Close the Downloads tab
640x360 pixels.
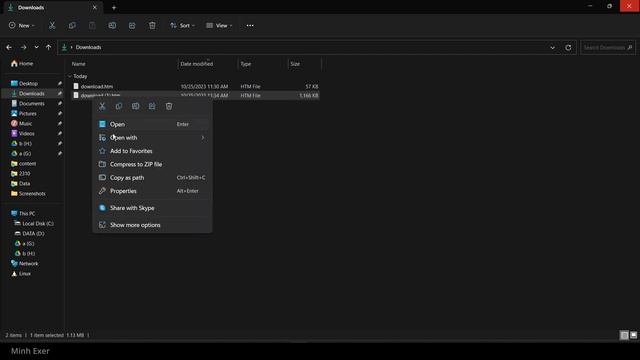click(95, 7)
